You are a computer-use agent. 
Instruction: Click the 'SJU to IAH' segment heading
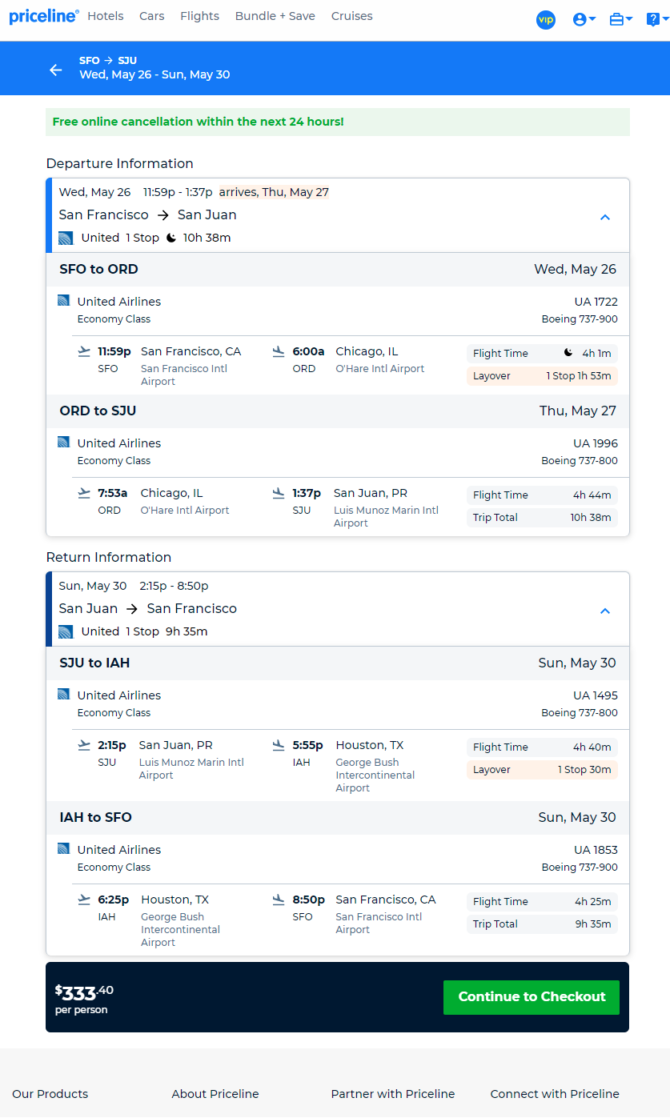(x=94, y=663)
